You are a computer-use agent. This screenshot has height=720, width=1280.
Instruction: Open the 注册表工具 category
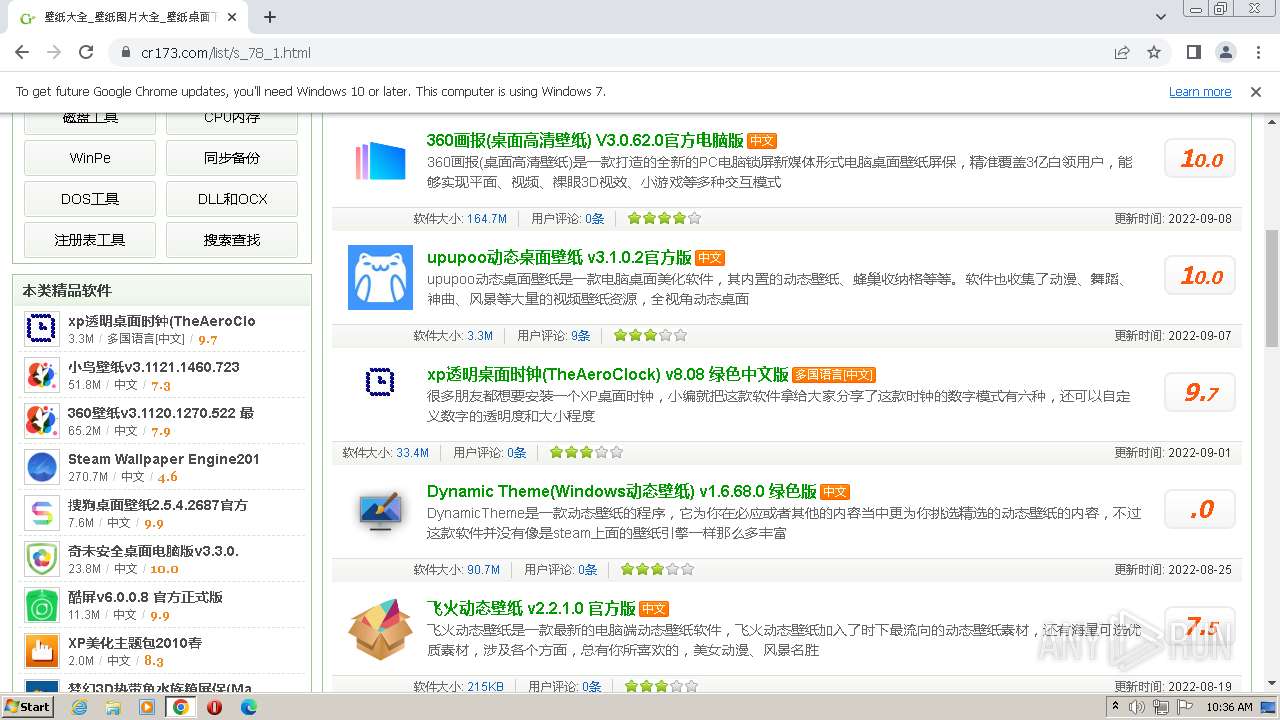tap(90, 240)
